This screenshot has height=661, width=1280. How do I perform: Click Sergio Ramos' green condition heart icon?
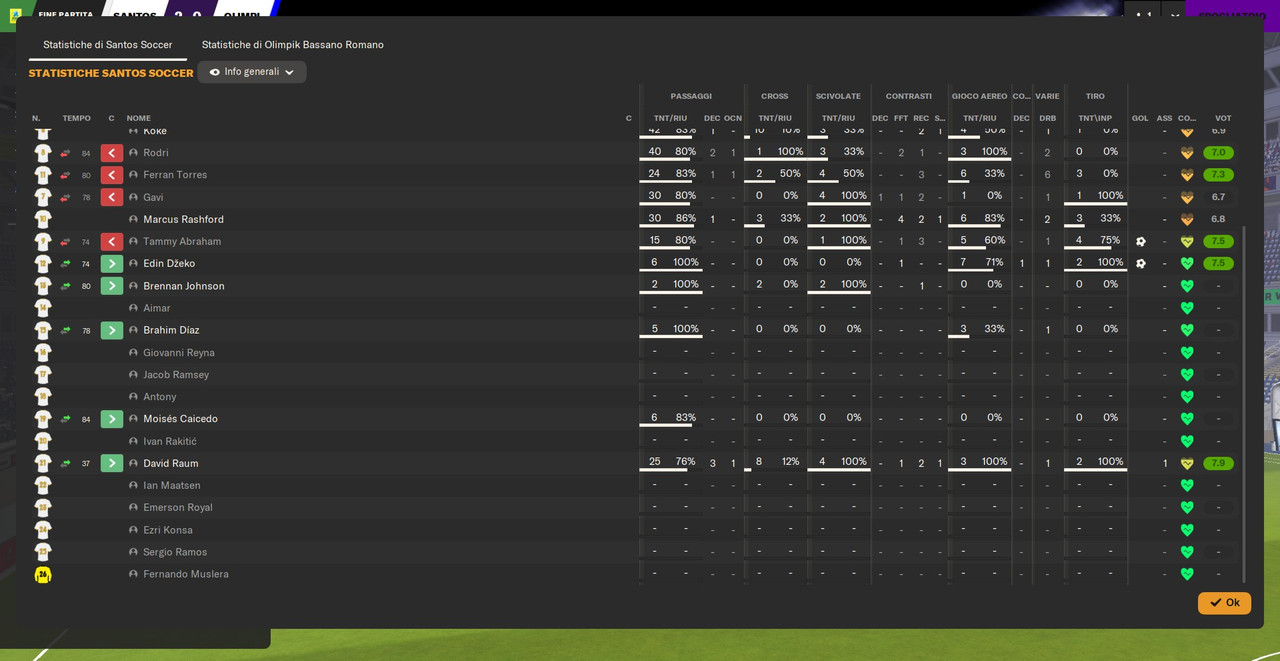[x=1187, y=552]
